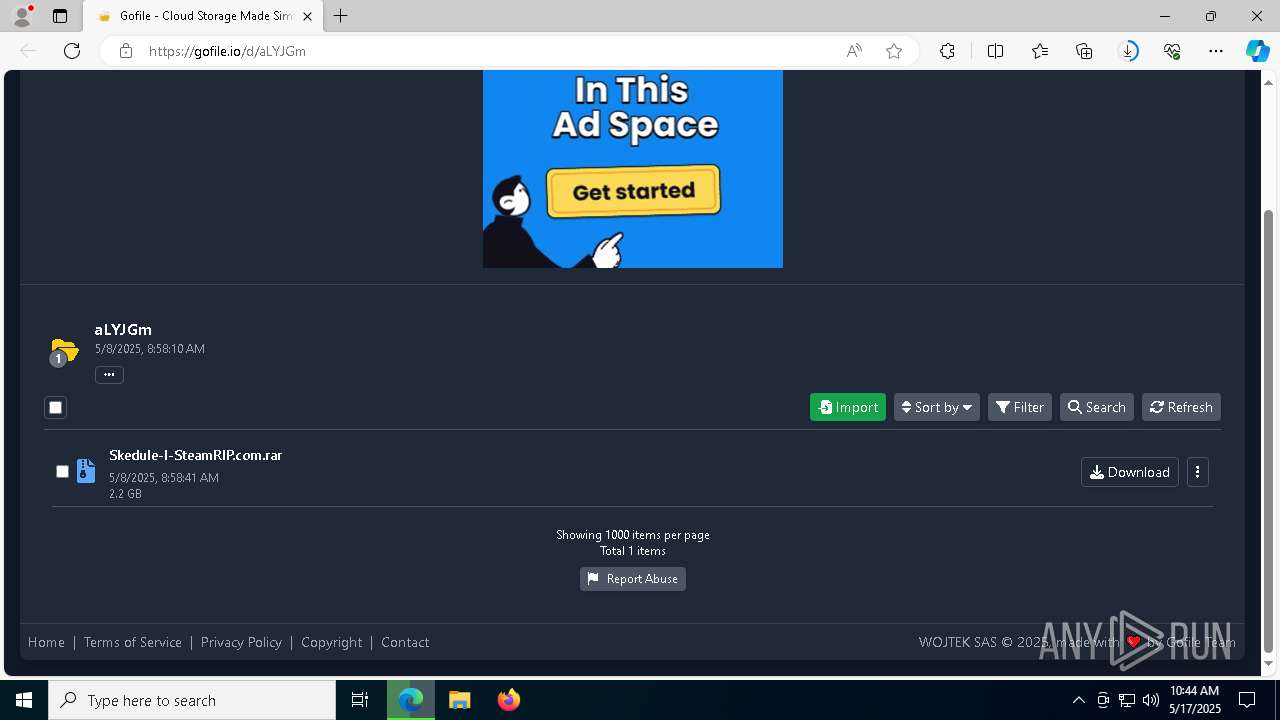Open the file's three-dot options menu
This screenshot has height=720, width=1280.
pyautogui.click(x=1197, y=472)
